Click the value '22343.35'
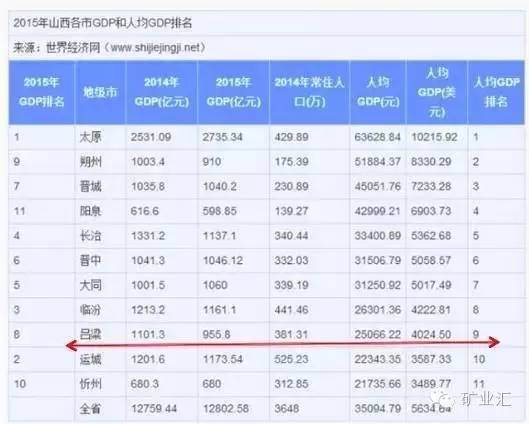 point(378,359)
